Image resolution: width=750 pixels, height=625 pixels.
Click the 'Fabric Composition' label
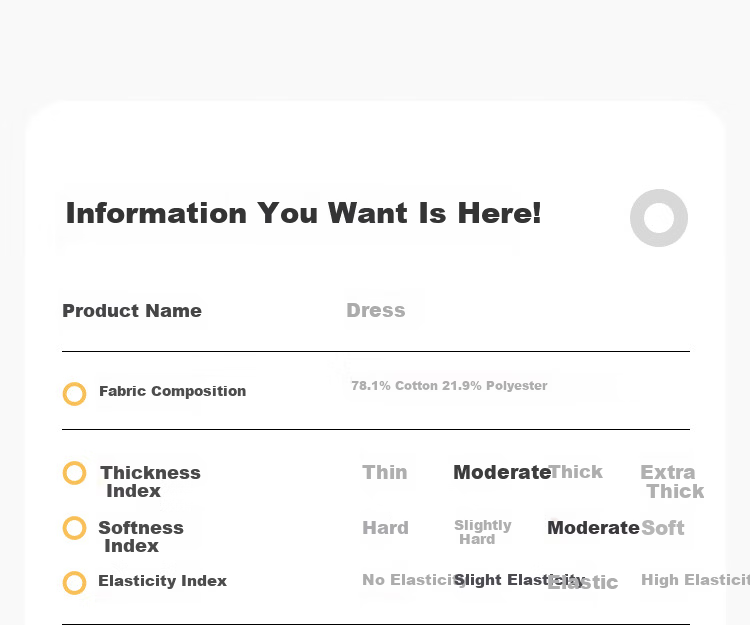[x=173, y=391]
